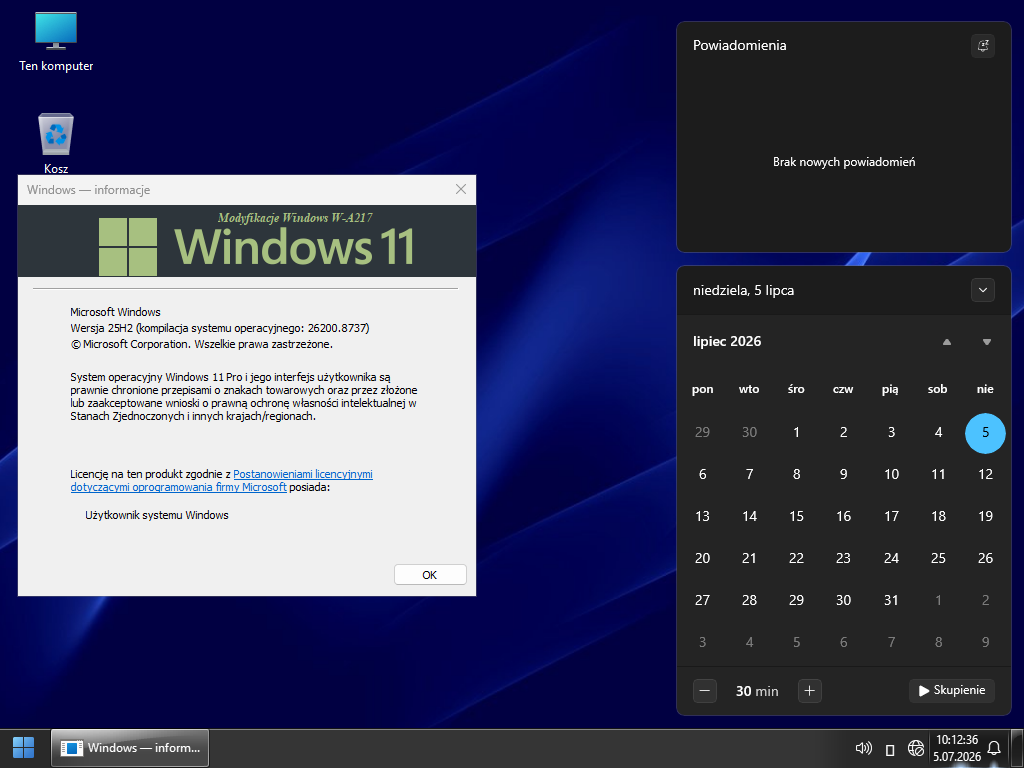Viewport: 1024px width, 768px height.
Task: Select July 31 in the calendar
Action: 891,600
